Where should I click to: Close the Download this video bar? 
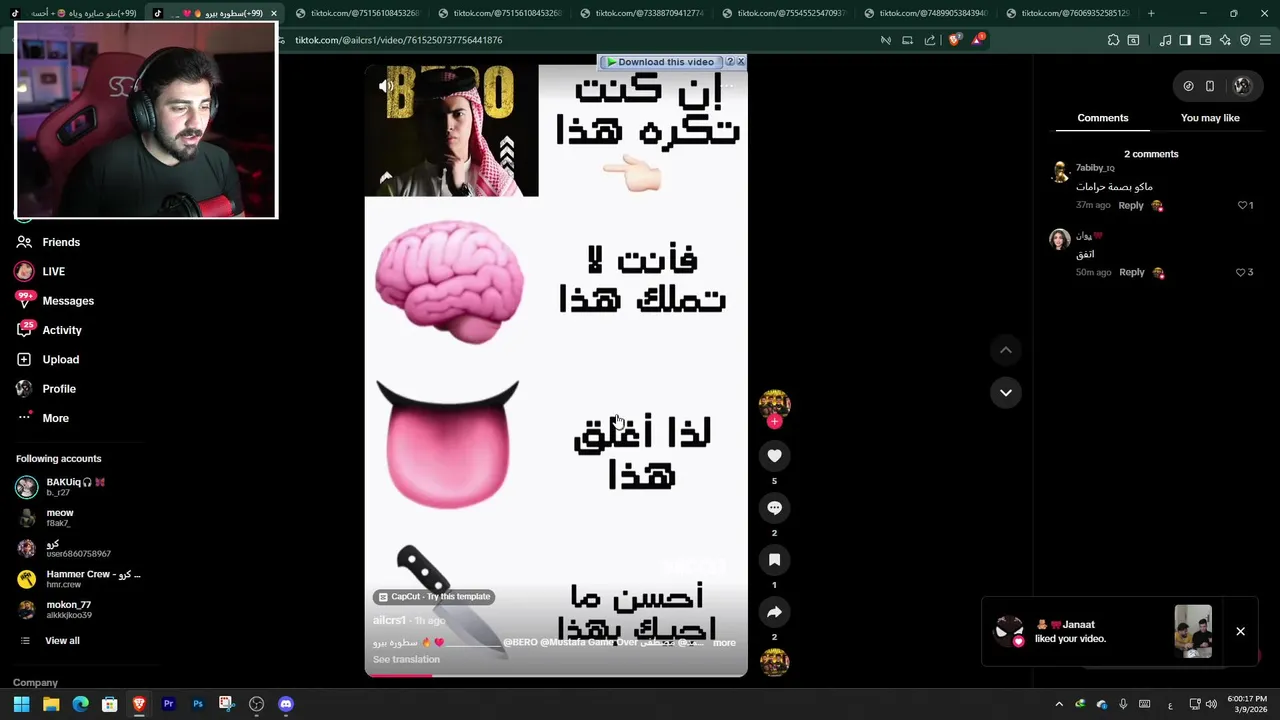coord(741,62)
